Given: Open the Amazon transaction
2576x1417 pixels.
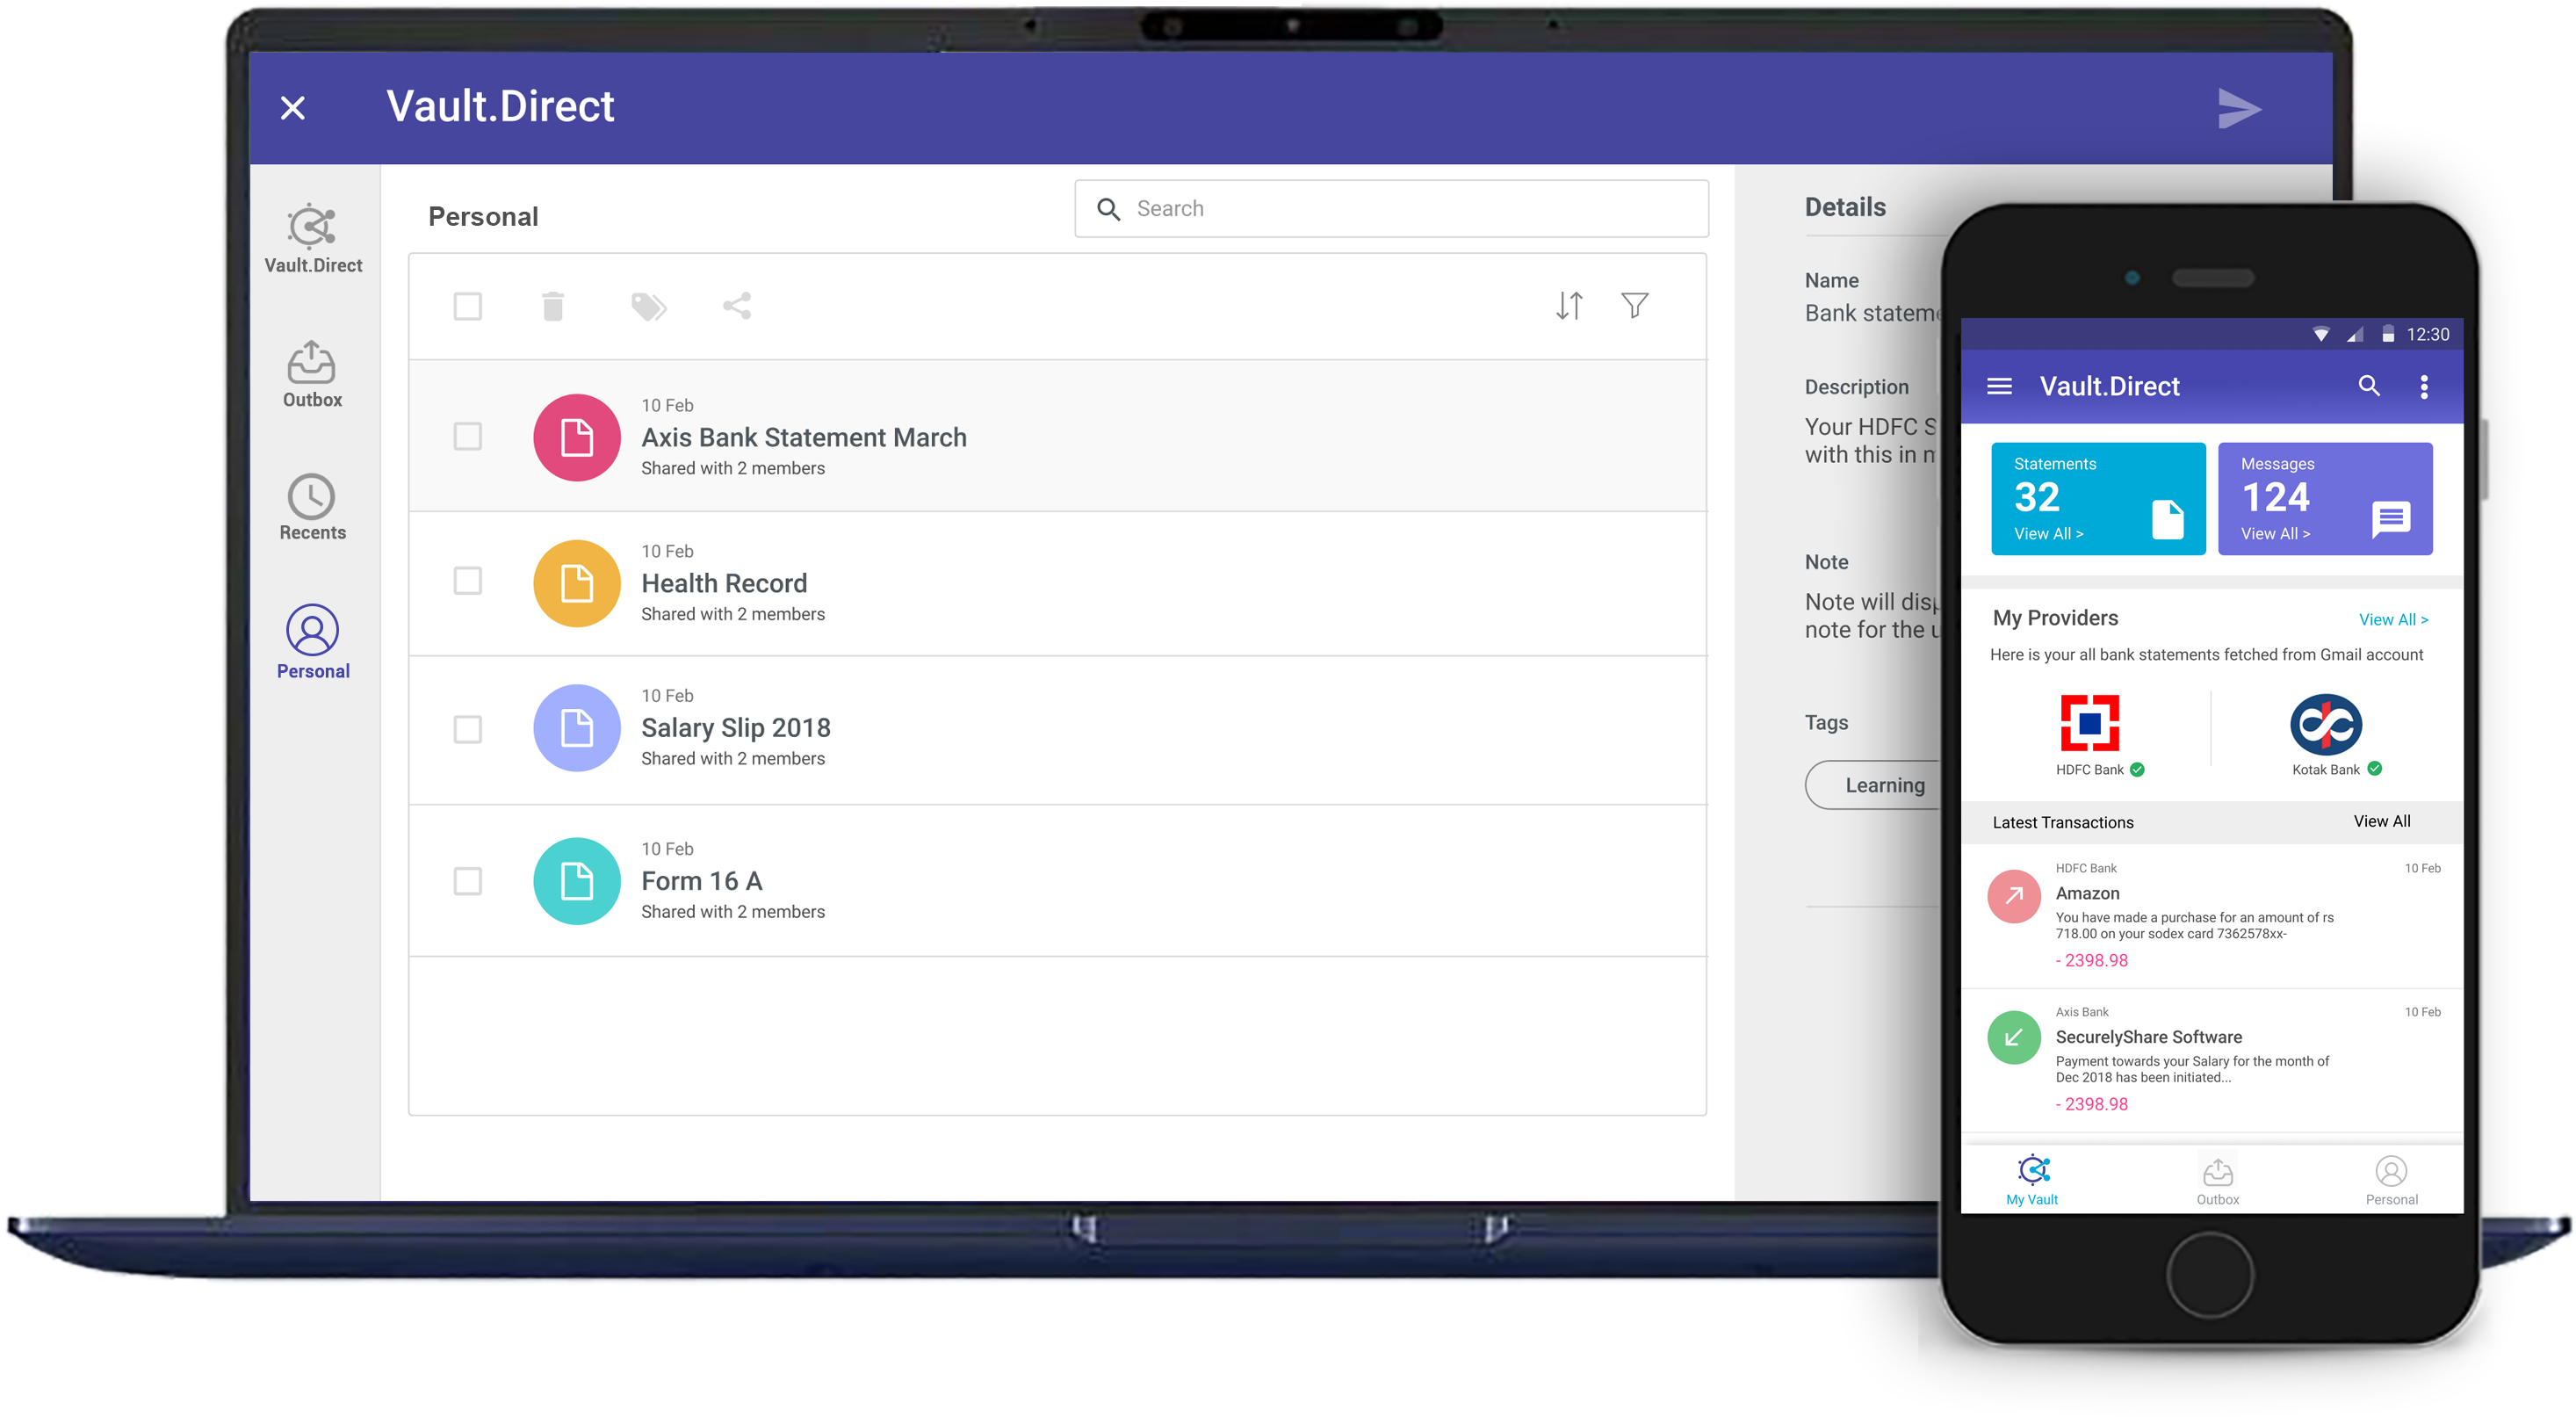Looking at the screenshot, I should click(2212, 917).
